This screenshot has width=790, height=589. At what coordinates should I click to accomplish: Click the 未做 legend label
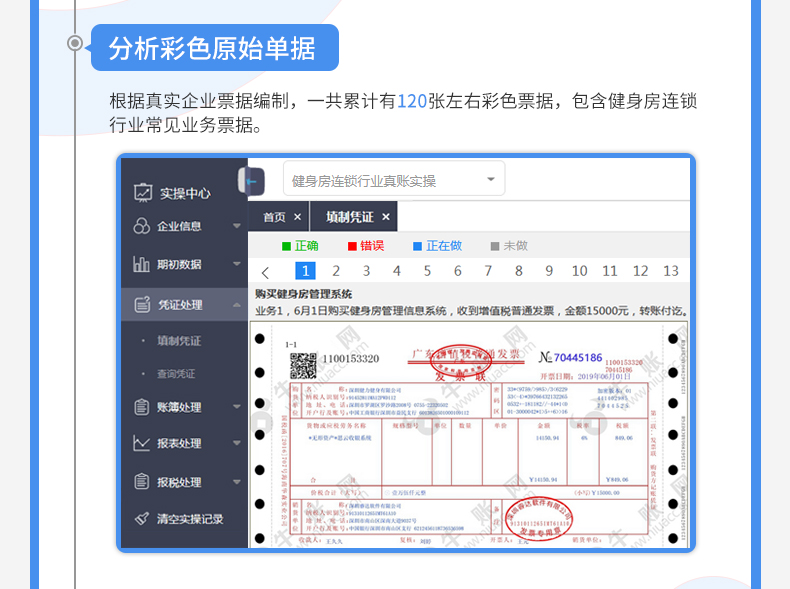tap(515, 246)
